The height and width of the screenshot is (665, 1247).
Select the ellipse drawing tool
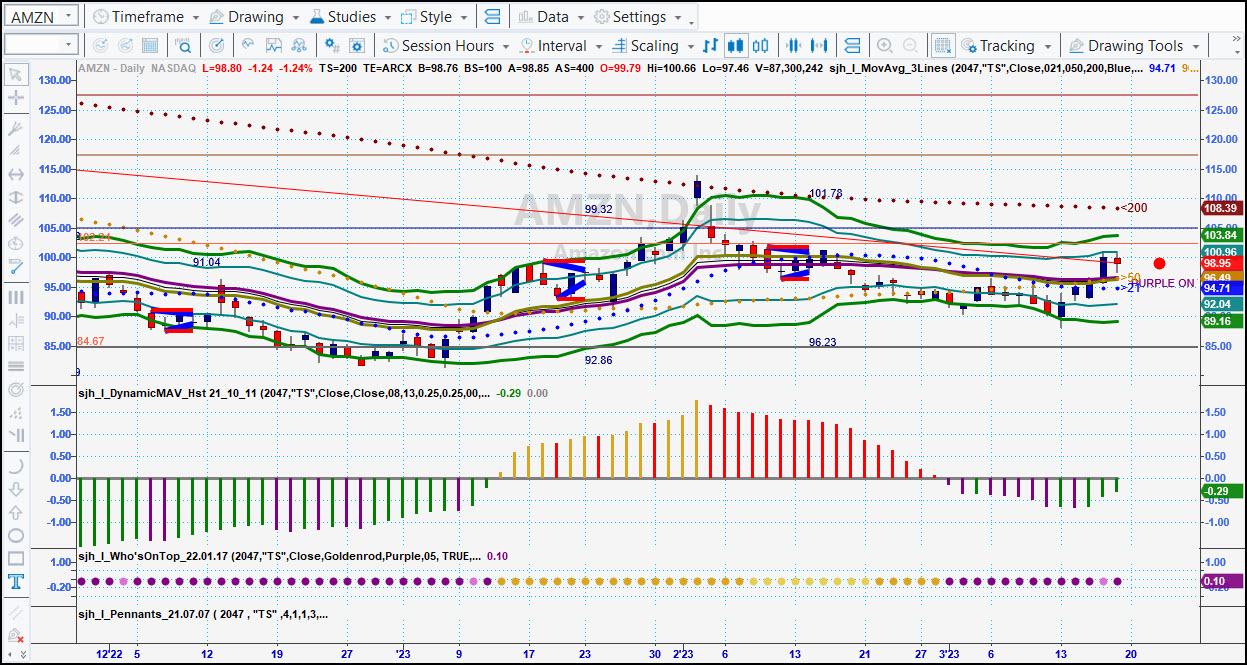coord(15,535)
